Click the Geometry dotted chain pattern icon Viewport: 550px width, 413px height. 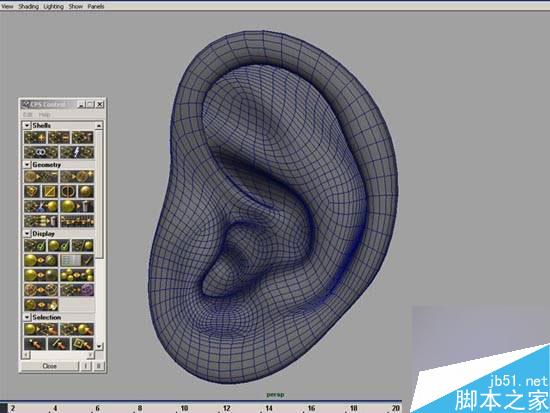(x=77, y=221)
